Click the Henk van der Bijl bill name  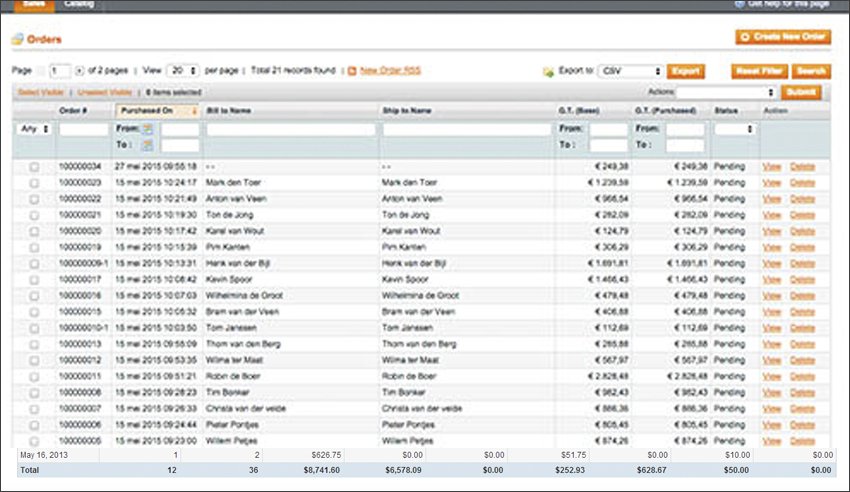237,263
